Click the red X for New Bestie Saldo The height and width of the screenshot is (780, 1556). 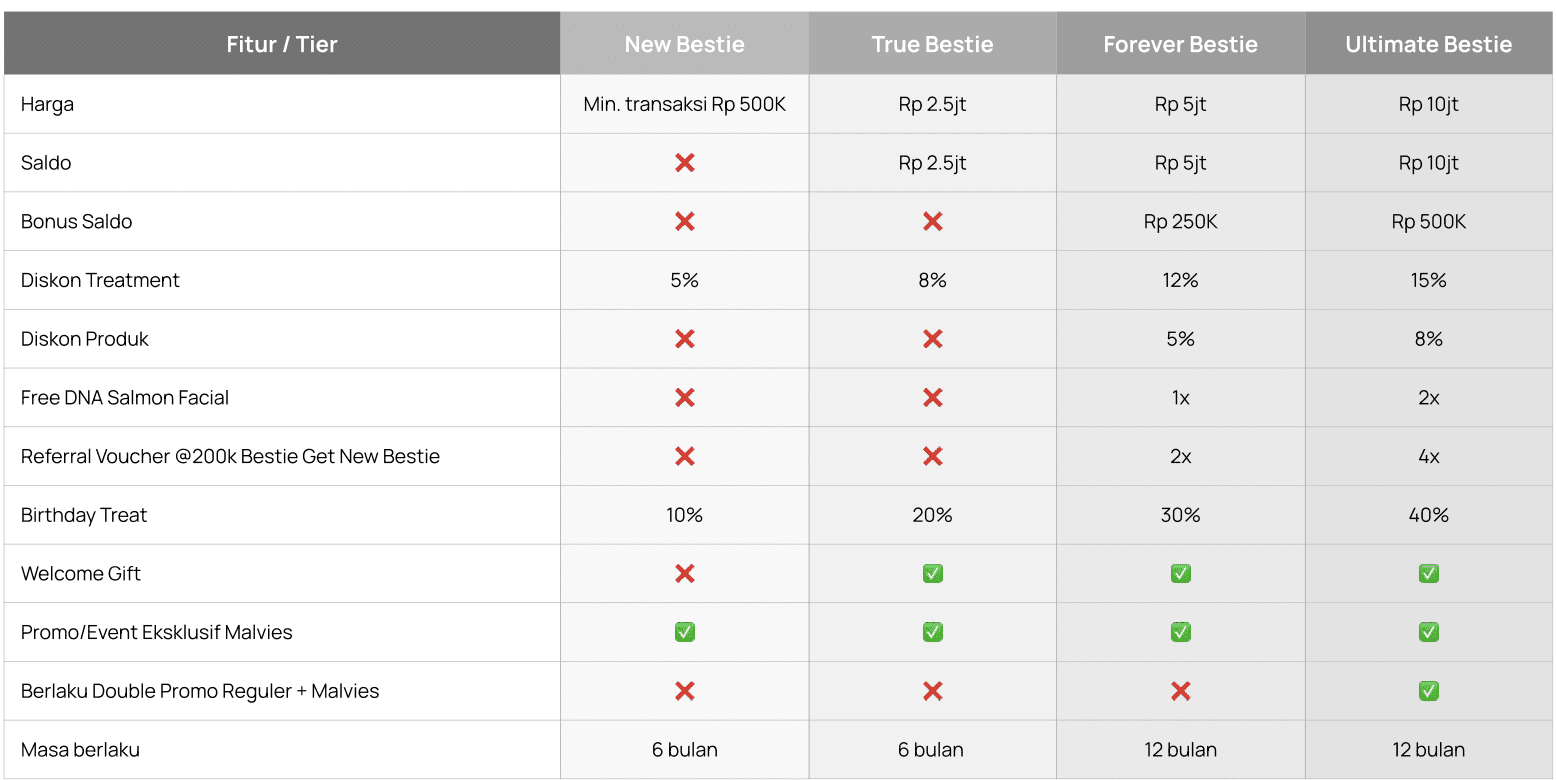pyautogui.click(x=685, y=162)
